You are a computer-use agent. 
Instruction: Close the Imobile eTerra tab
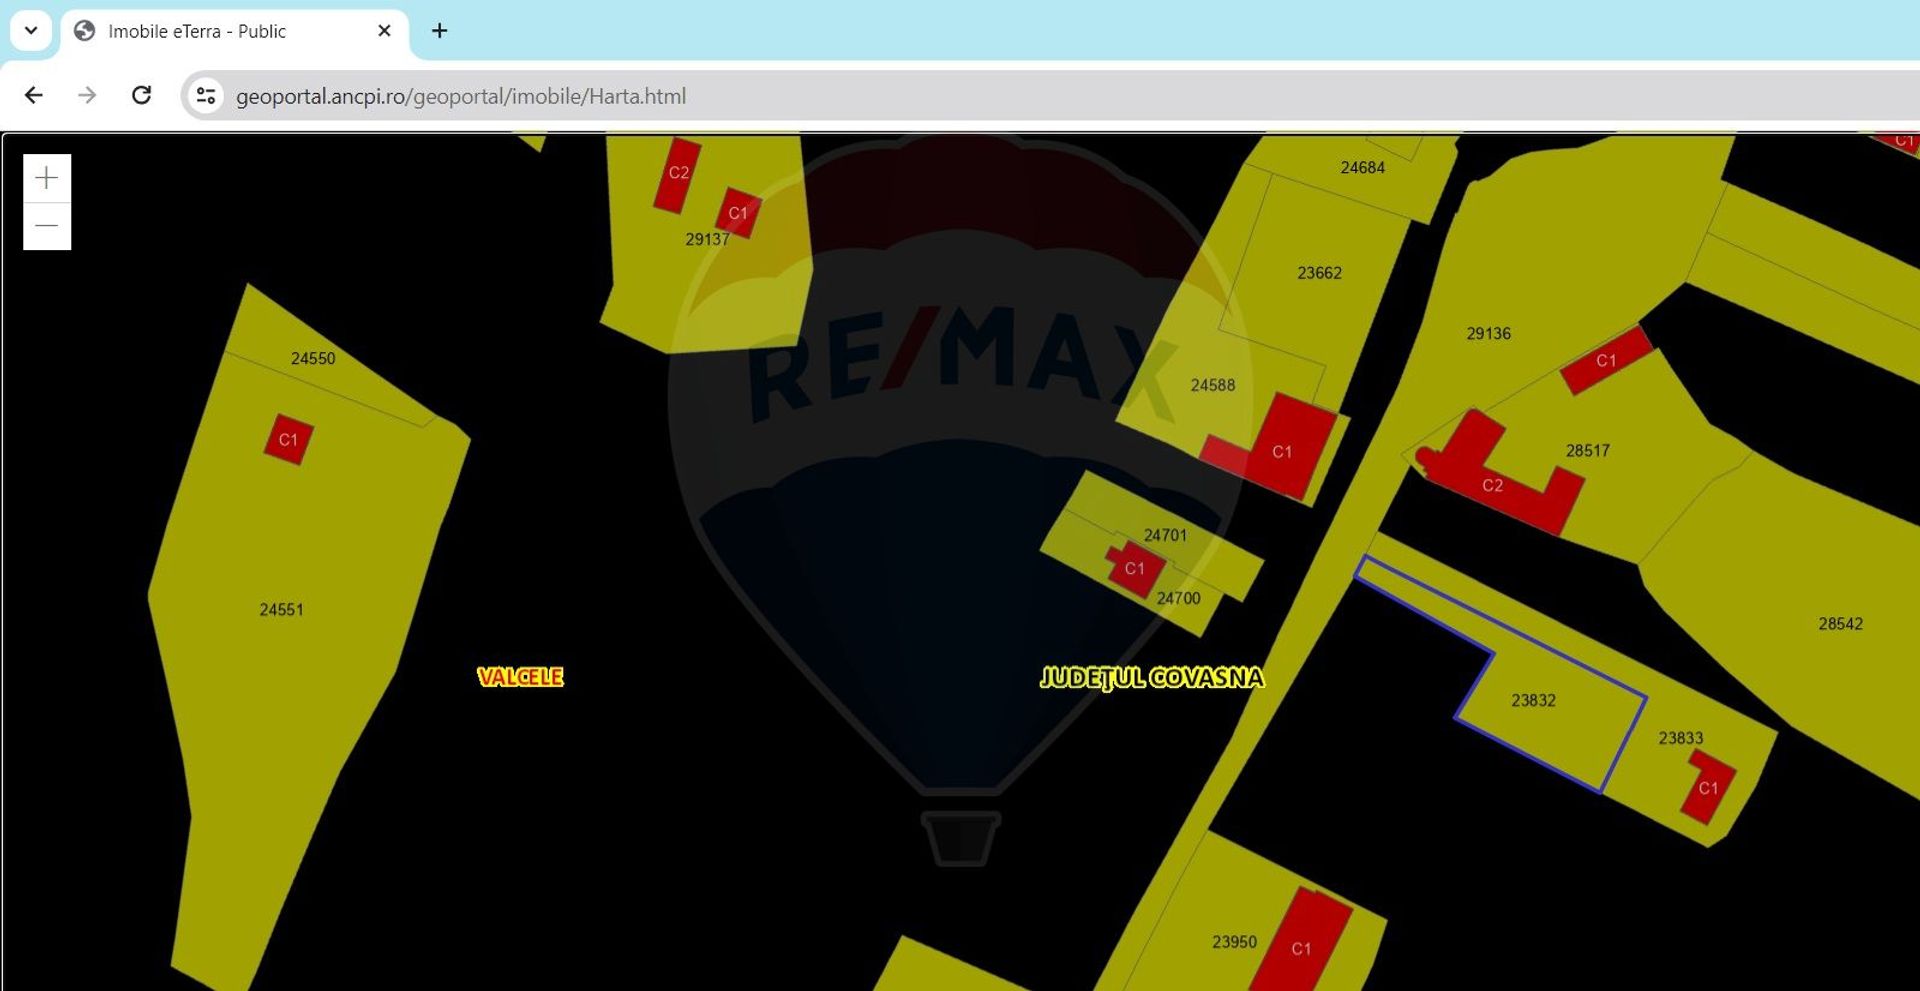[384, 31]
